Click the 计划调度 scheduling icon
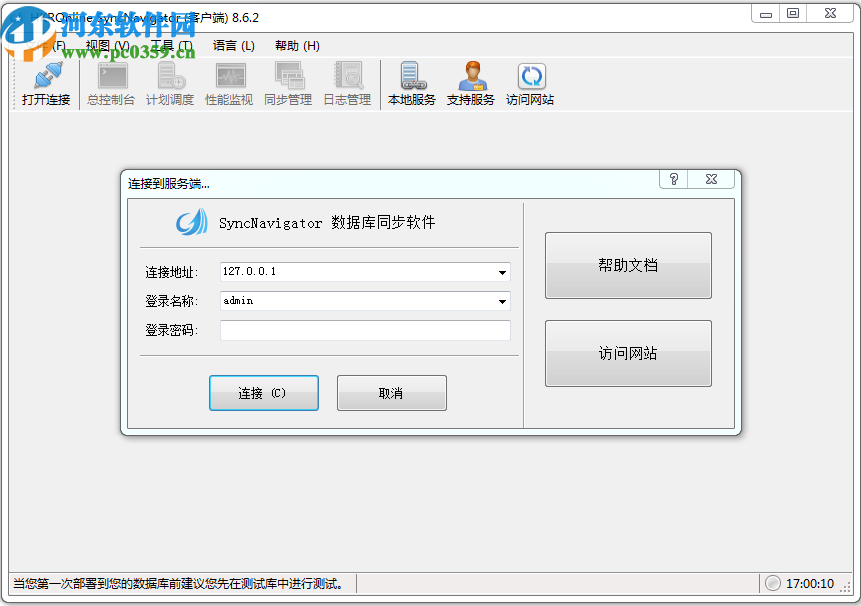The image size is (861, 606). coord(170,82)
